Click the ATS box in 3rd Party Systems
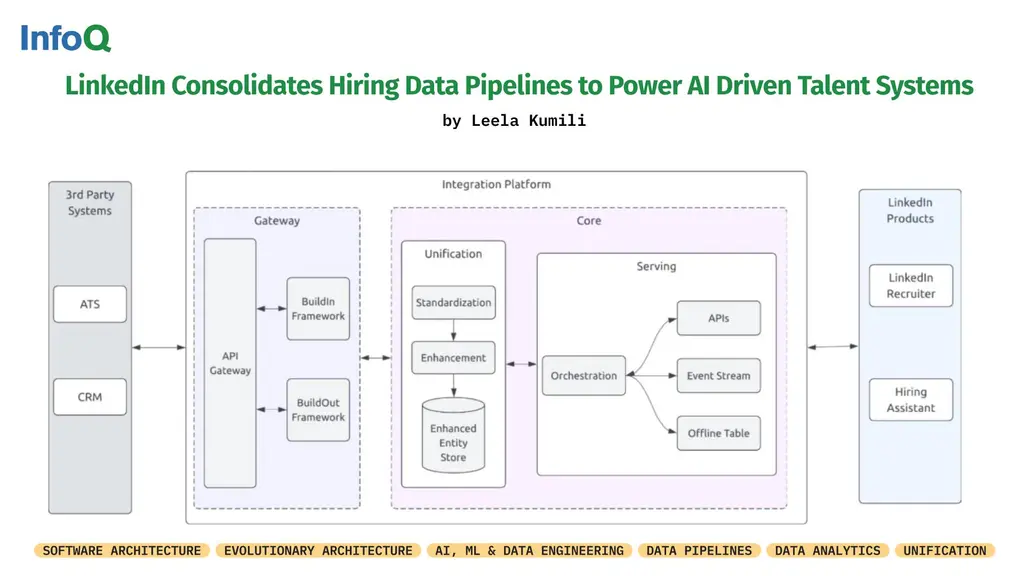 point(90,304)
